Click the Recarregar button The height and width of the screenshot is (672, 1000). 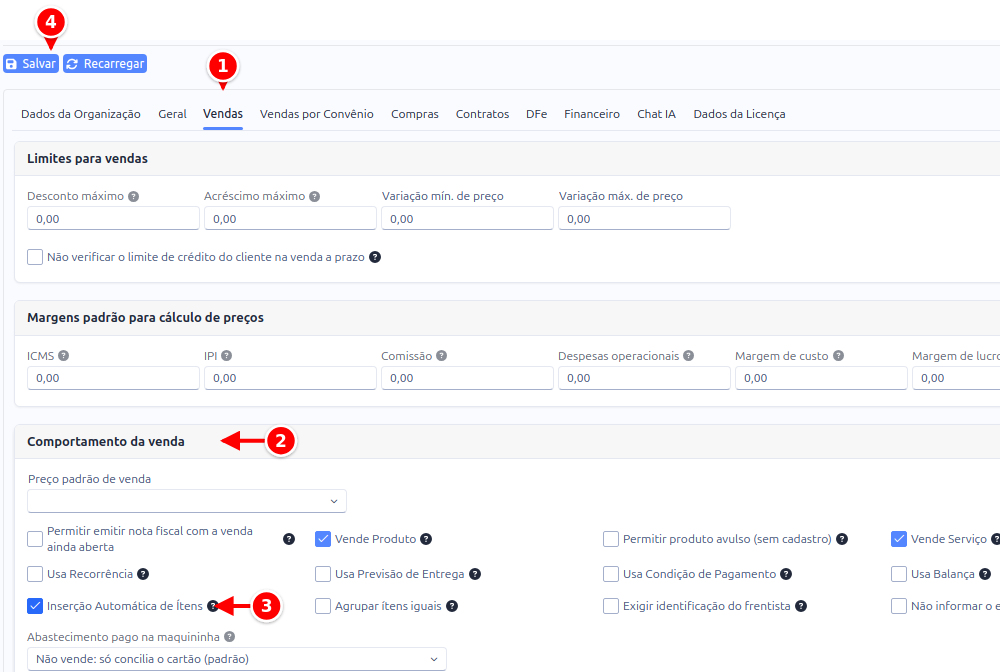[x=105, y=64]
